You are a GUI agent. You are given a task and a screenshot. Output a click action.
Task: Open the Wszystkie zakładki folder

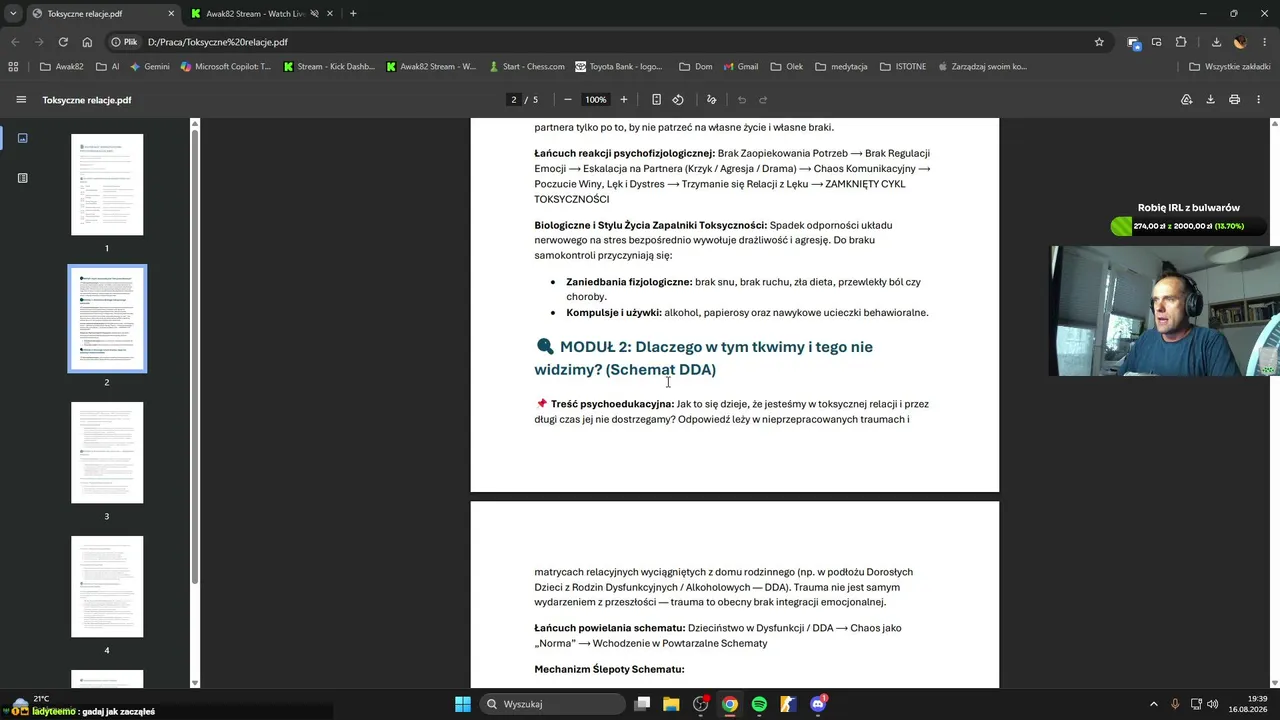coord(1230,67)
